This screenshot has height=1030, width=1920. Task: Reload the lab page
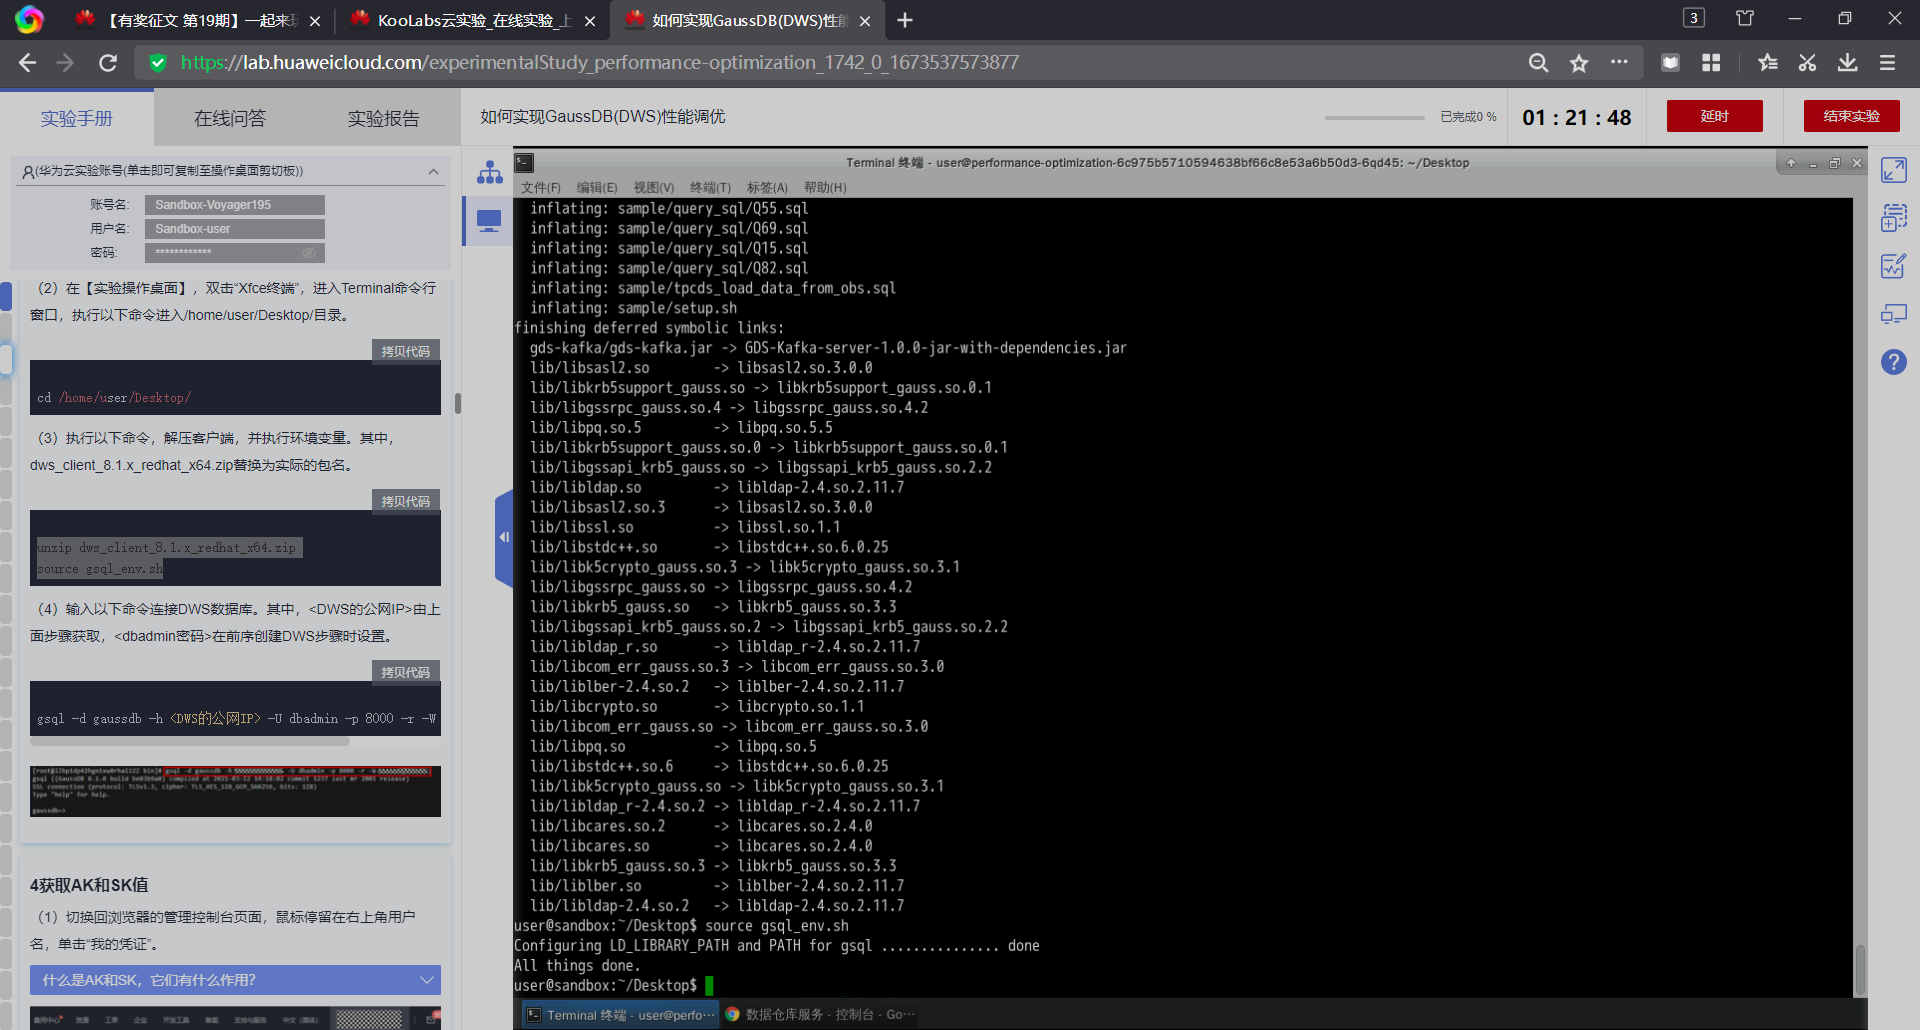pyautogui.click(x=108, y=63)
